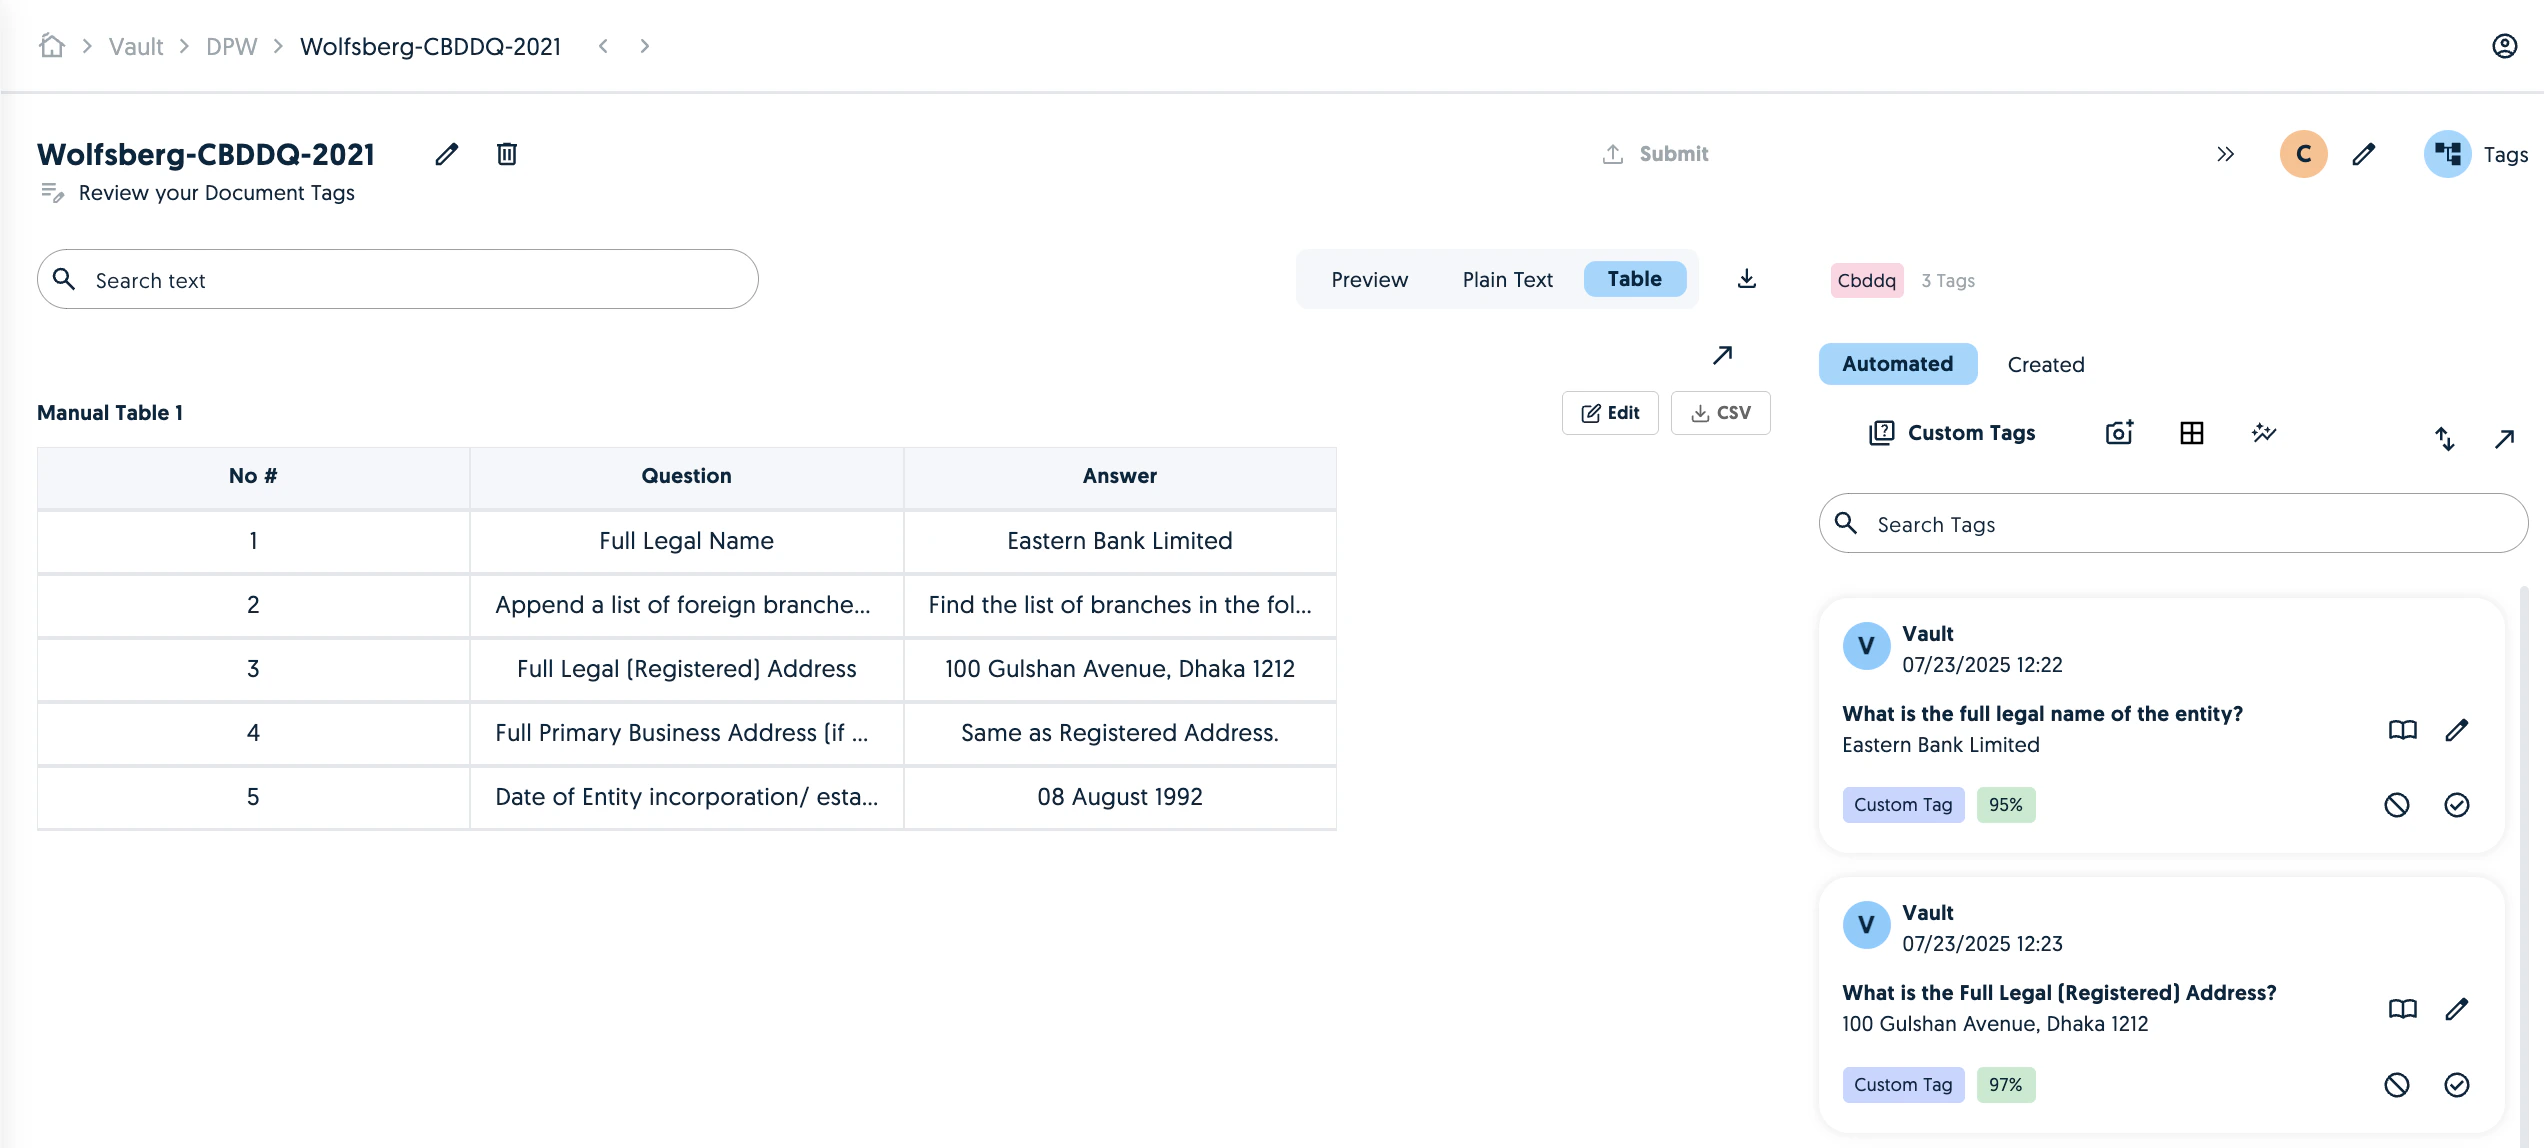Open the Tags hierarchy icon

2448,154
